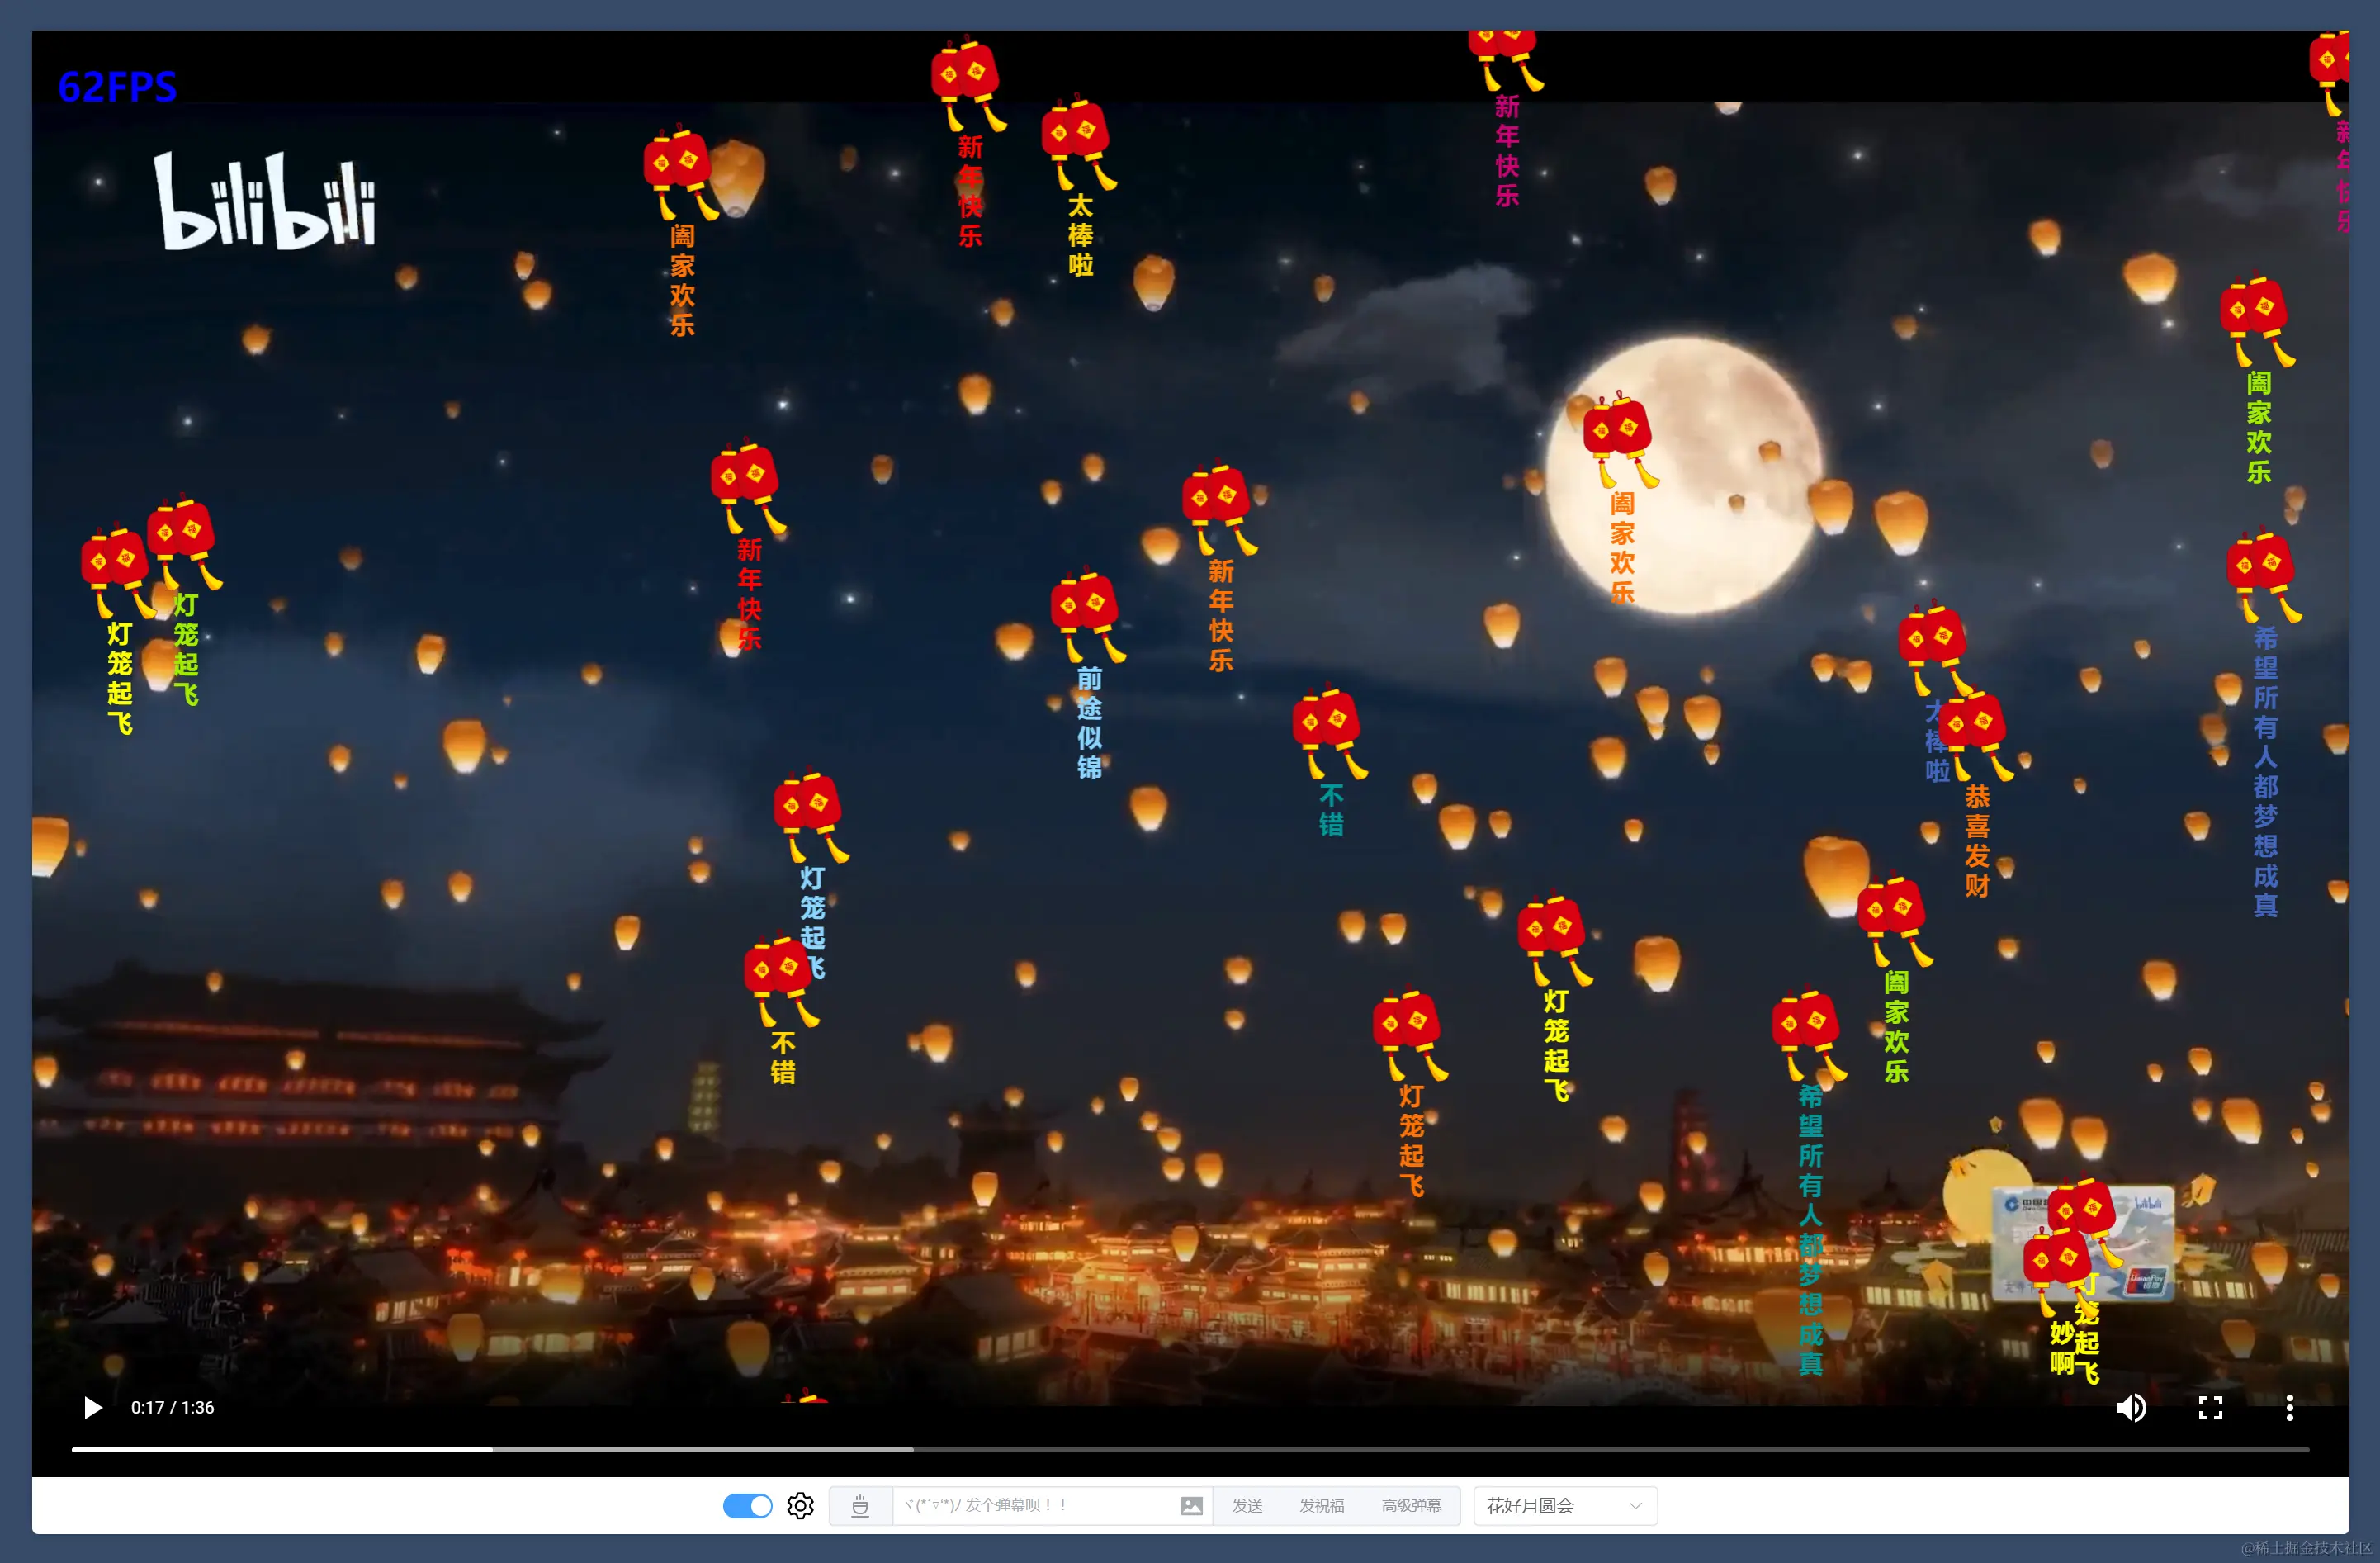This screenshot has height=1563, width=2380.
Task: Click the full moon in video
Action: click(1700, 470)
